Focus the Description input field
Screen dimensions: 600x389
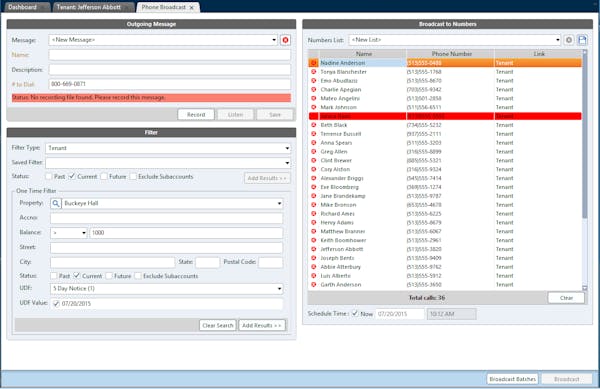pyautogui.click(x=170, y=70)
